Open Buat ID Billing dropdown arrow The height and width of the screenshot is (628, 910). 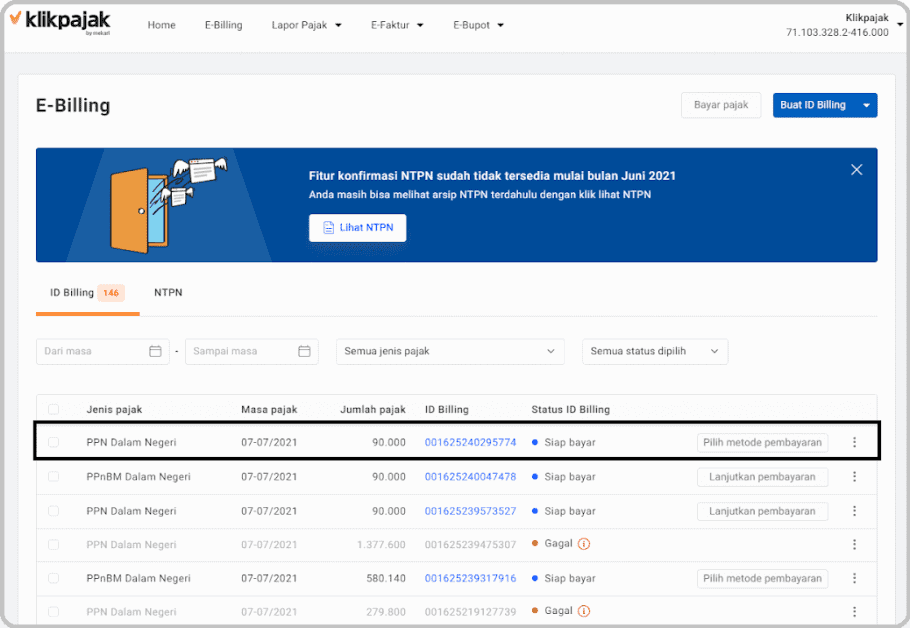(866, 106)
